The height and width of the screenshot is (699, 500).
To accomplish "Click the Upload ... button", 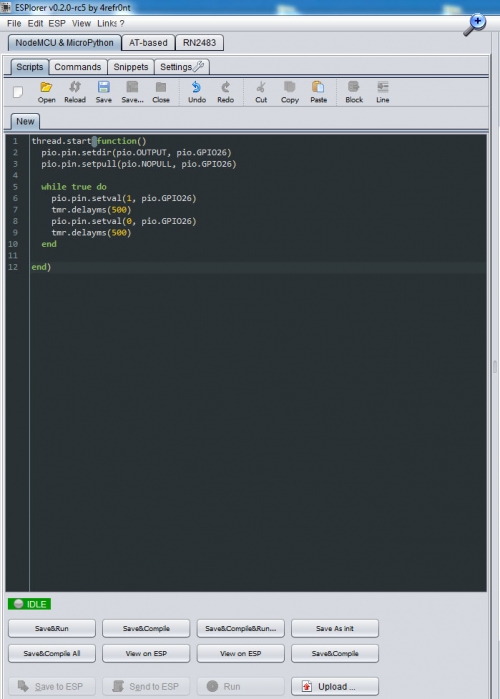I will point(335,687).
